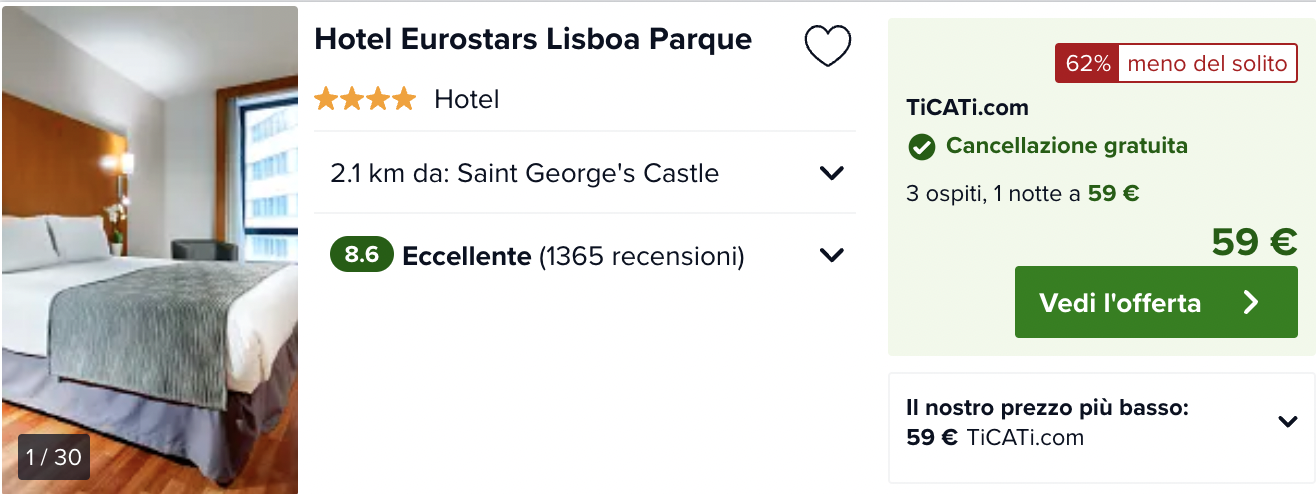Click the large 59 € price

pyautogui.click(x=1254, y=241)
